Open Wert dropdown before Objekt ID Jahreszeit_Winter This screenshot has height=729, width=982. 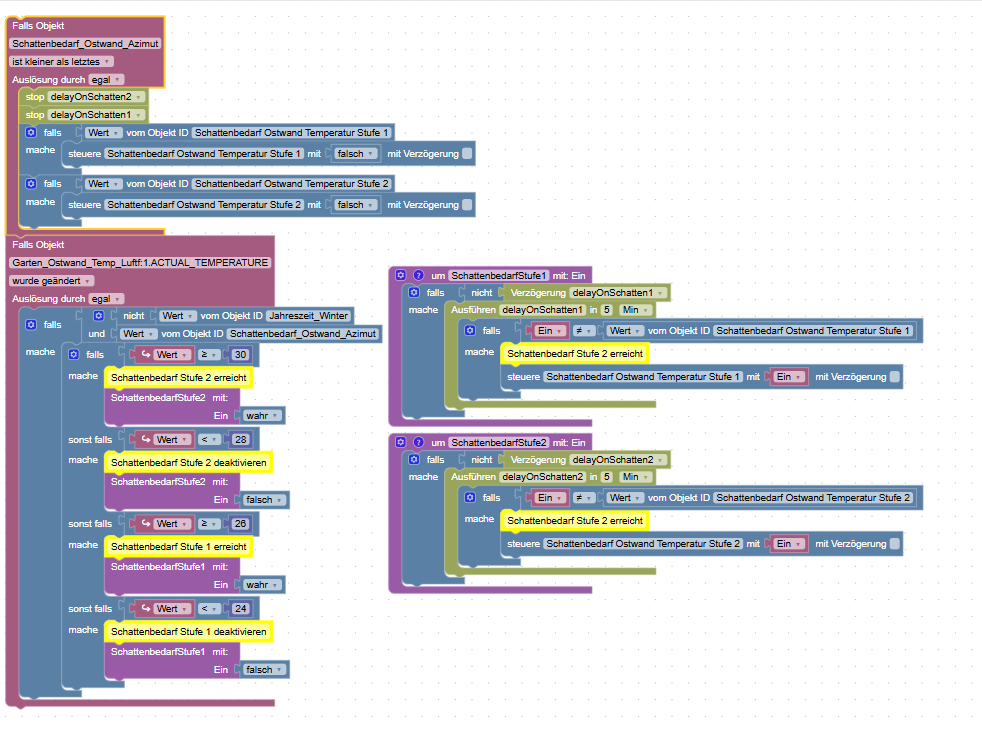click(x=177, y=316)
